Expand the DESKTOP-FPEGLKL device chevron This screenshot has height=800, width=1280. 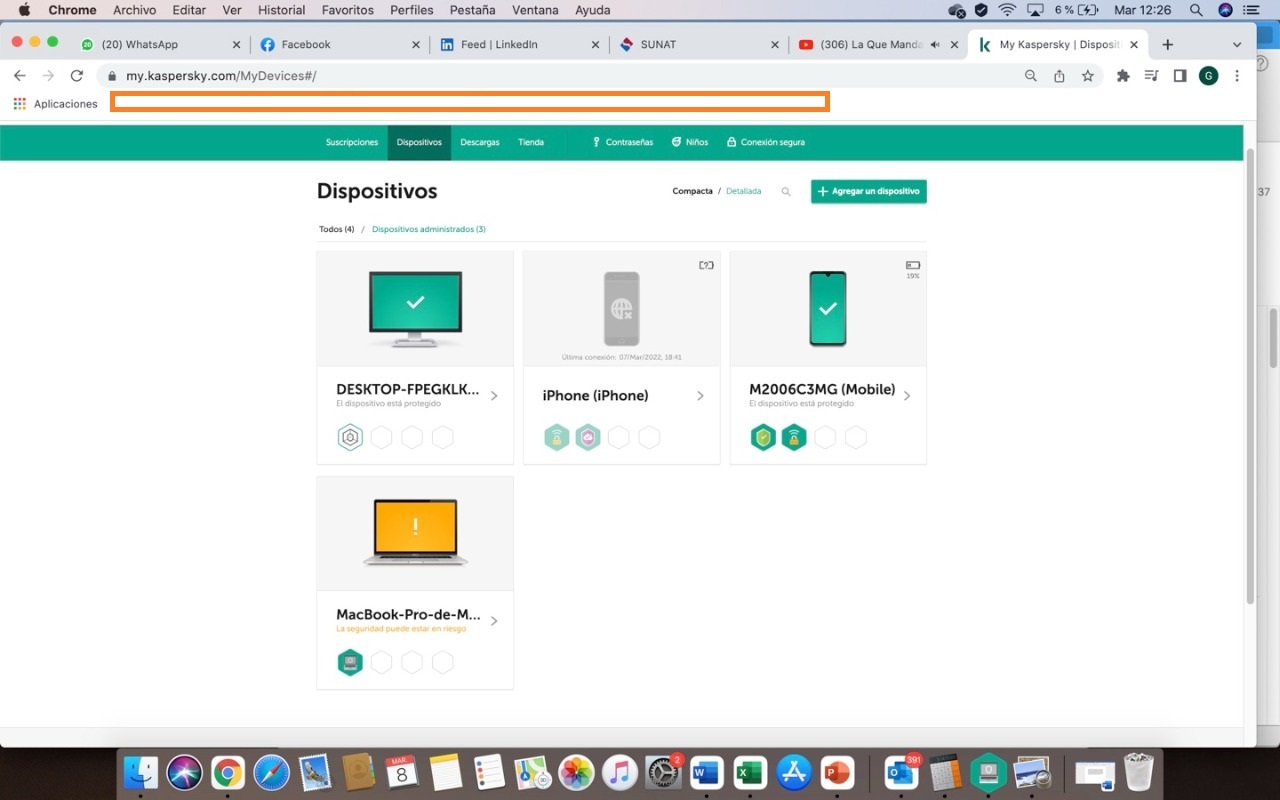pos(494,396)
